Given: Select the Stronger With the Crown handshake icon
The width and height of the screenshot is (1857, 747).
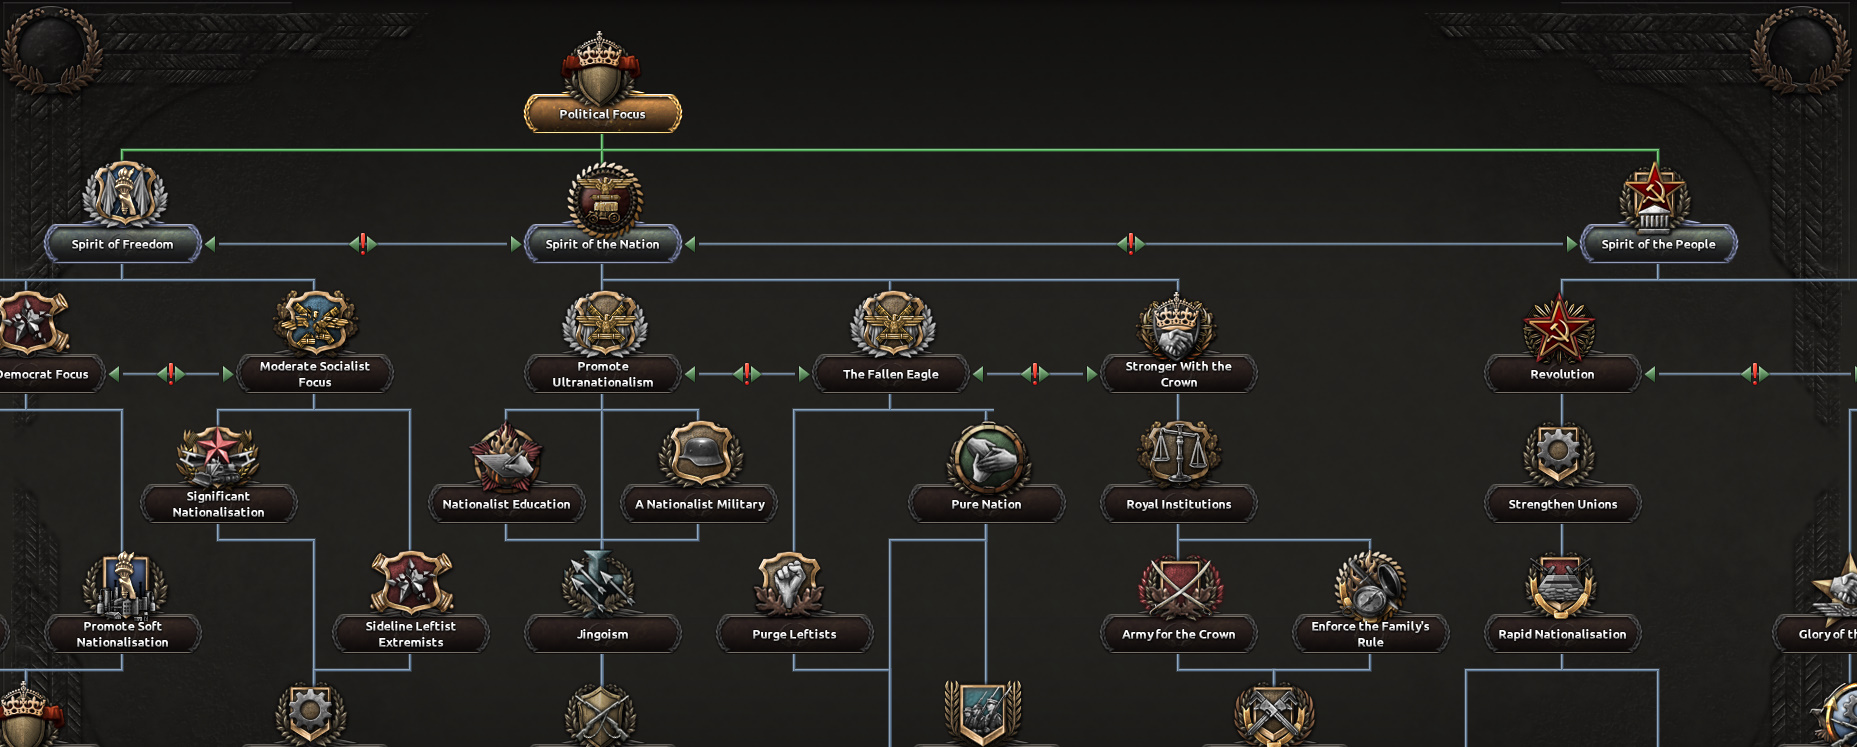Looking at the screenshot, I should [1176, 326].
